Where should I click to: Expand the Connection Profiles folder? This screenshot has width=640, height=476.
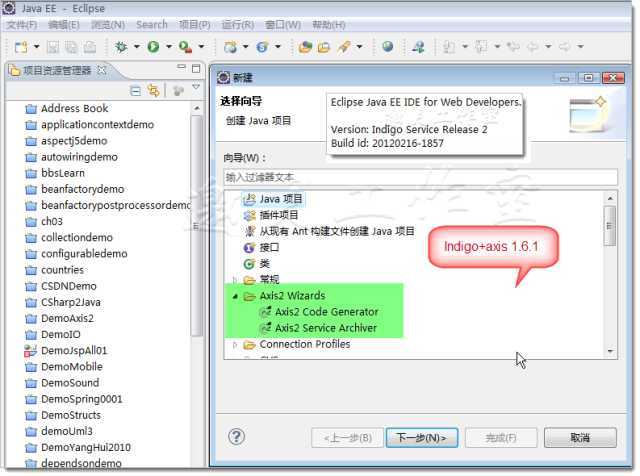(235, 345)
